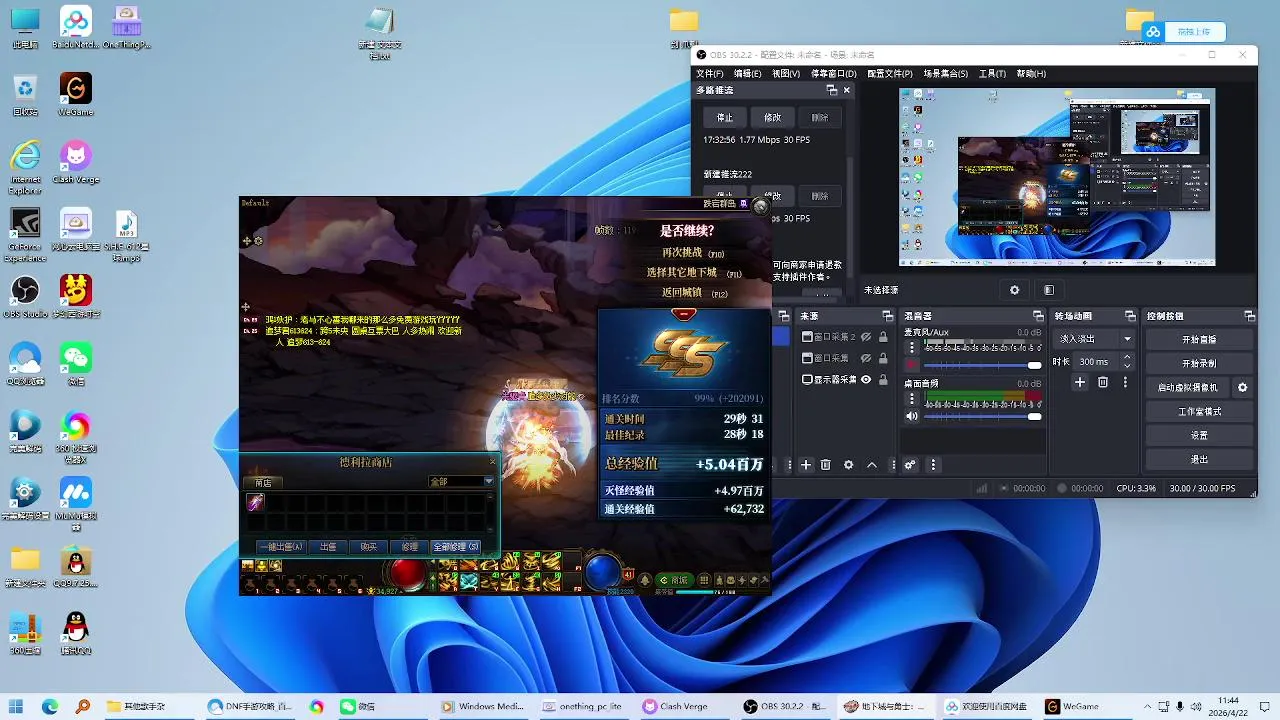
Task: Open 停靠窗口(D) menu in OBS
Action: [834, 73]
